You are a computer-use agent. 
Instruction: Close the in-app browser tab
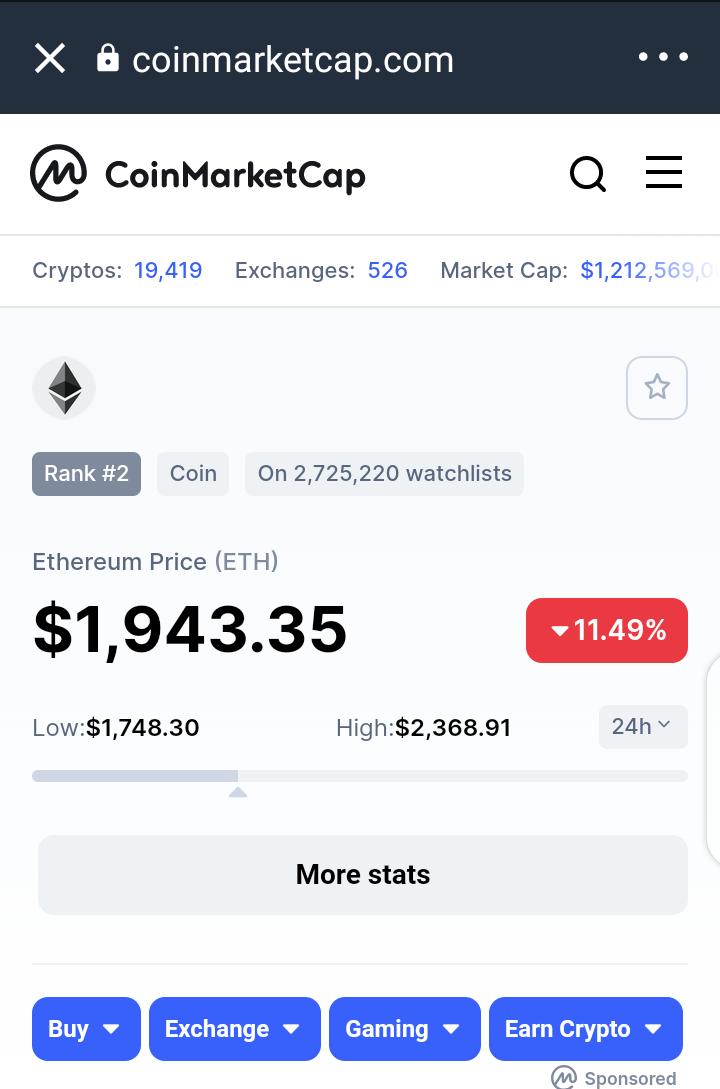(x=50, y=58)
